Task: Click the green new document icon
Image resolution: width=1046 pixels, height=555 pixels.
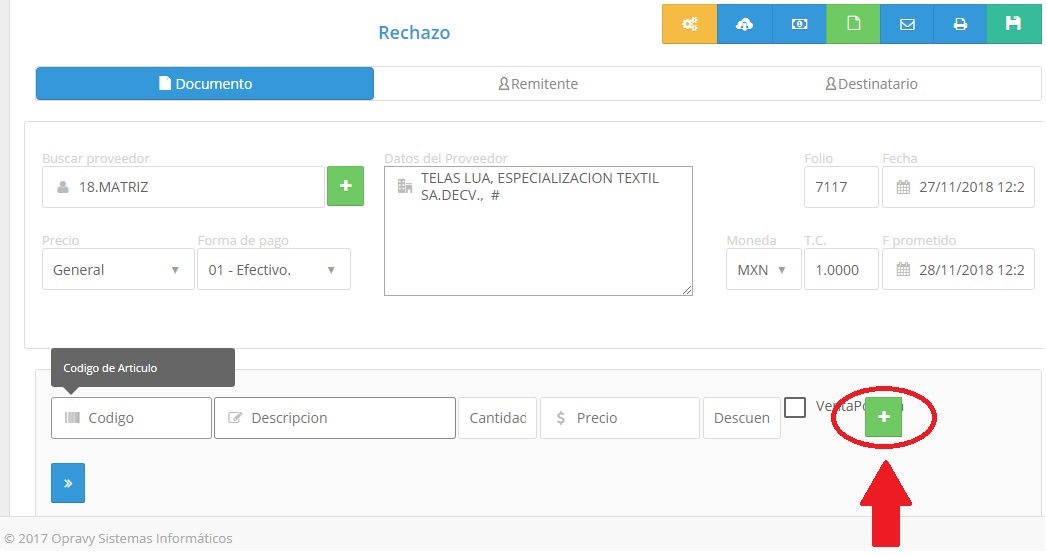Action: point(853,25)
